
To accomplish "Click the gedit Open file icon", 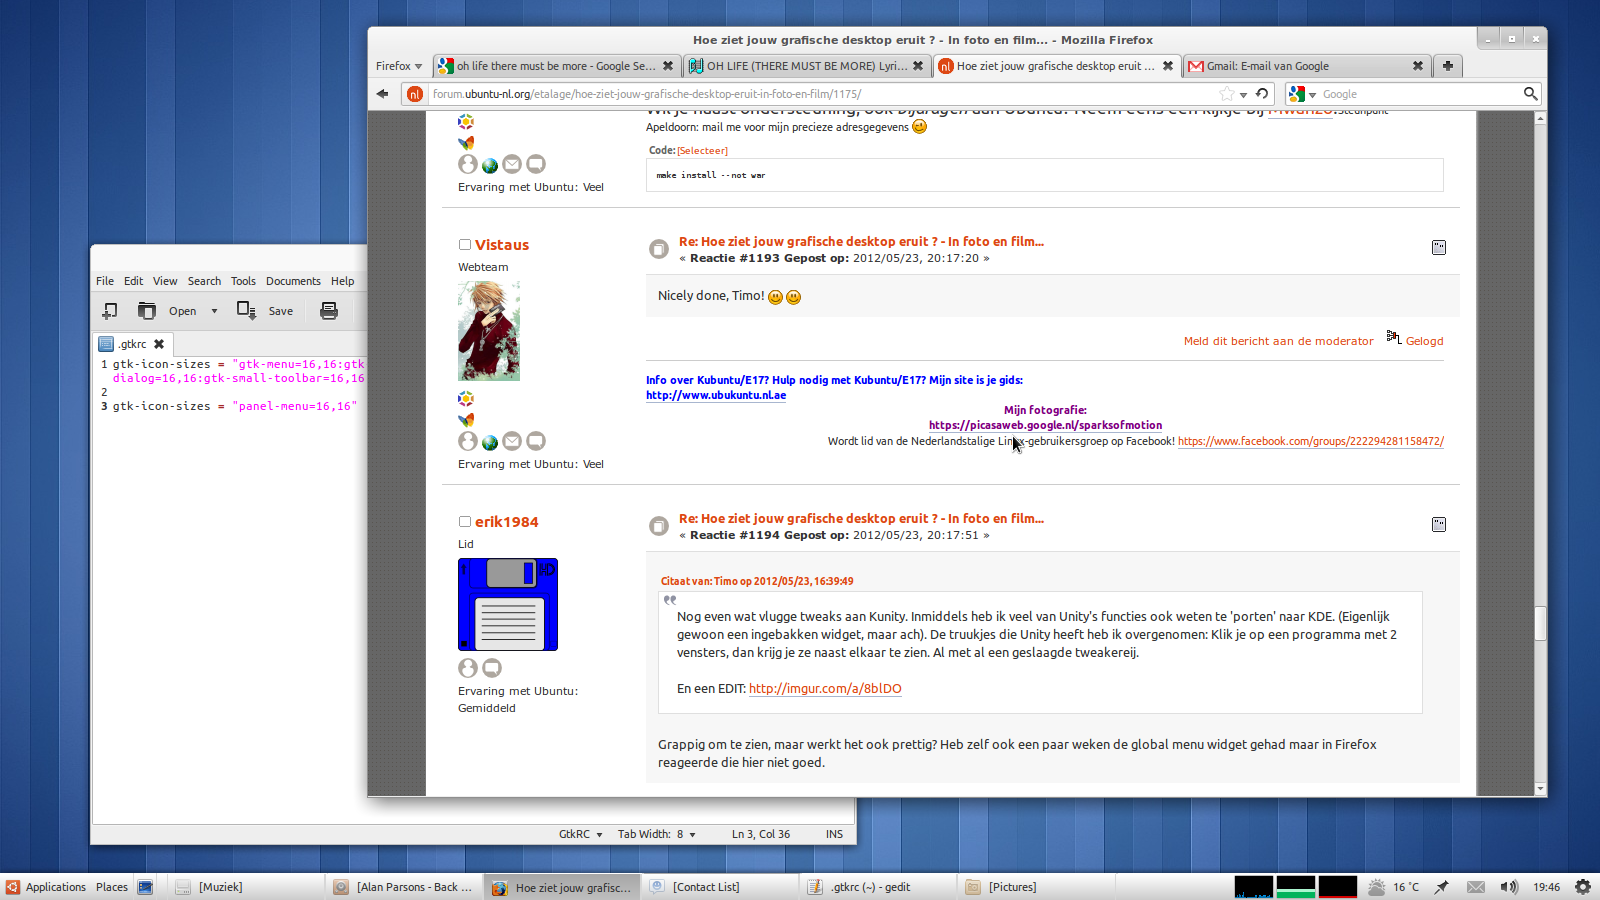I will (x=147, y=311).
